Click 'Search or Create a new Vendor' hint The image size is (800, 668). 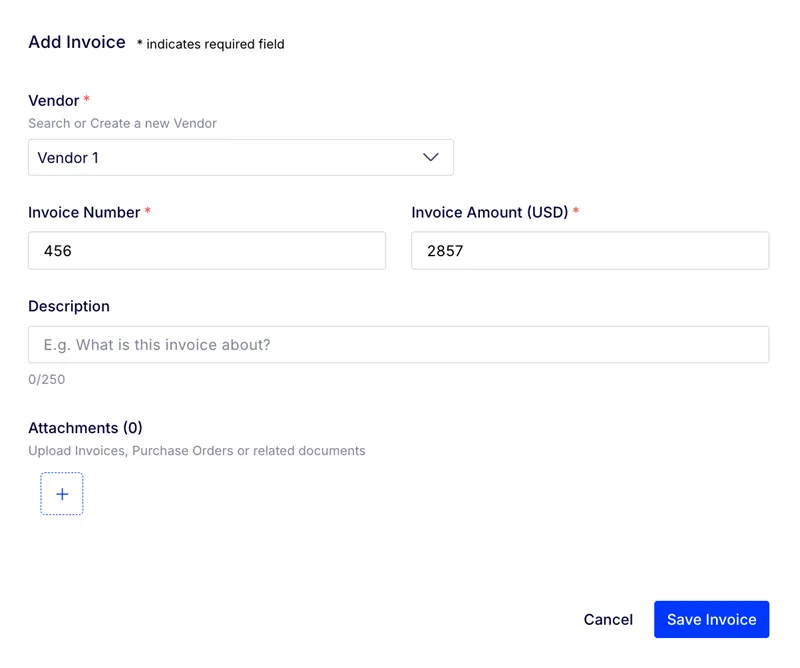[x=122, y=123]
